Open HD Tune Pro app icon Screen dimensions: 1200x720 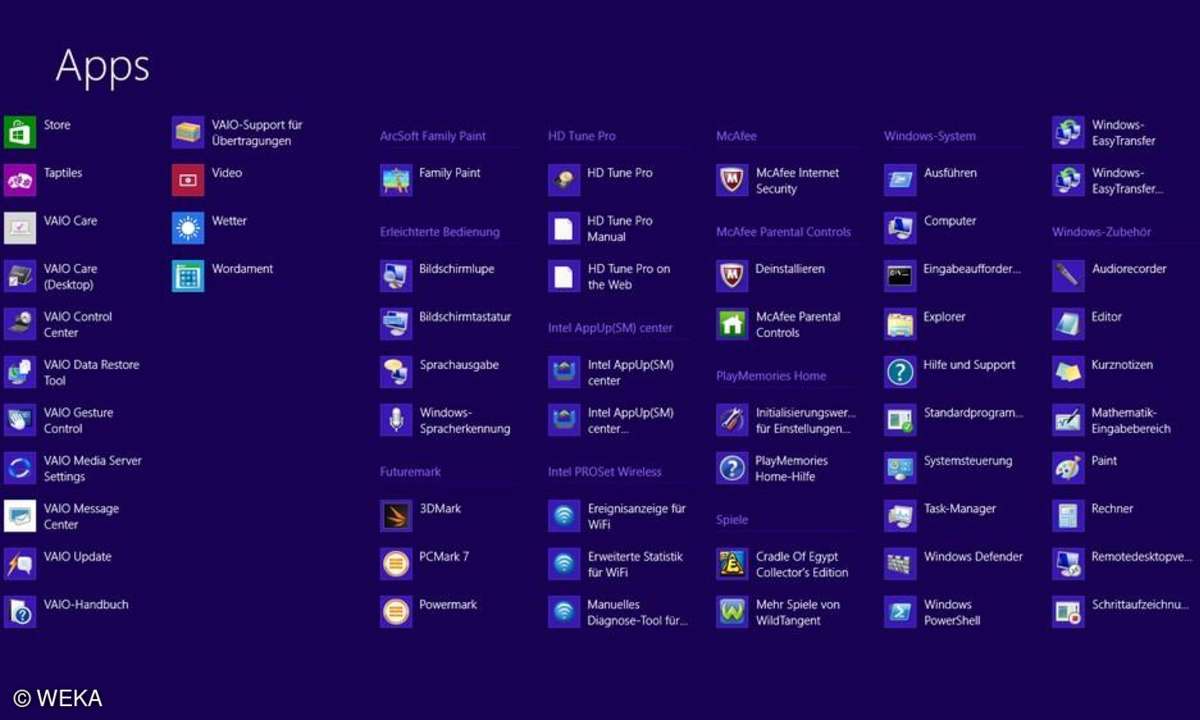point(564,180)
